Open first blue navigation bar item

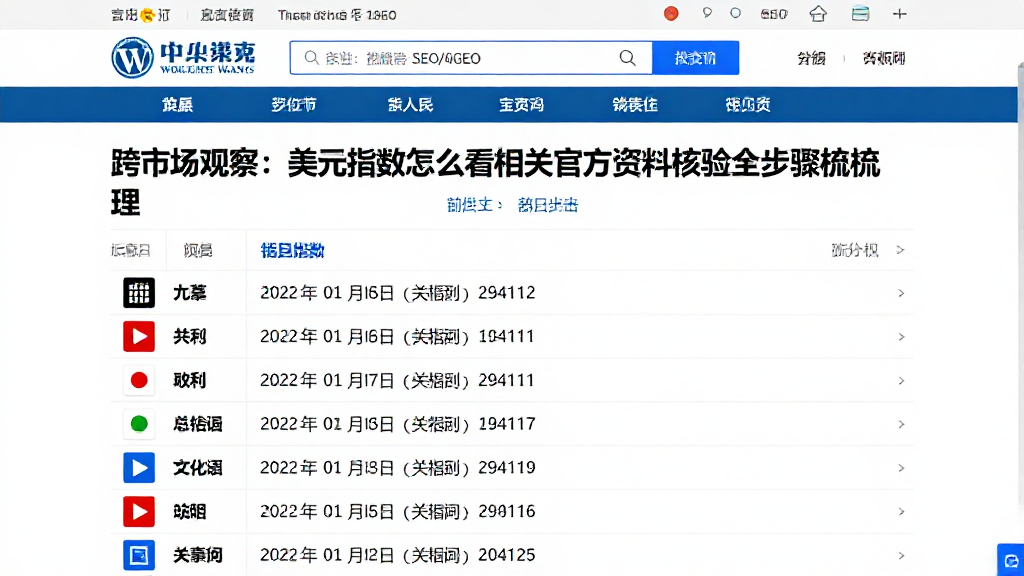pyautogui.click(x=178, y=104)
